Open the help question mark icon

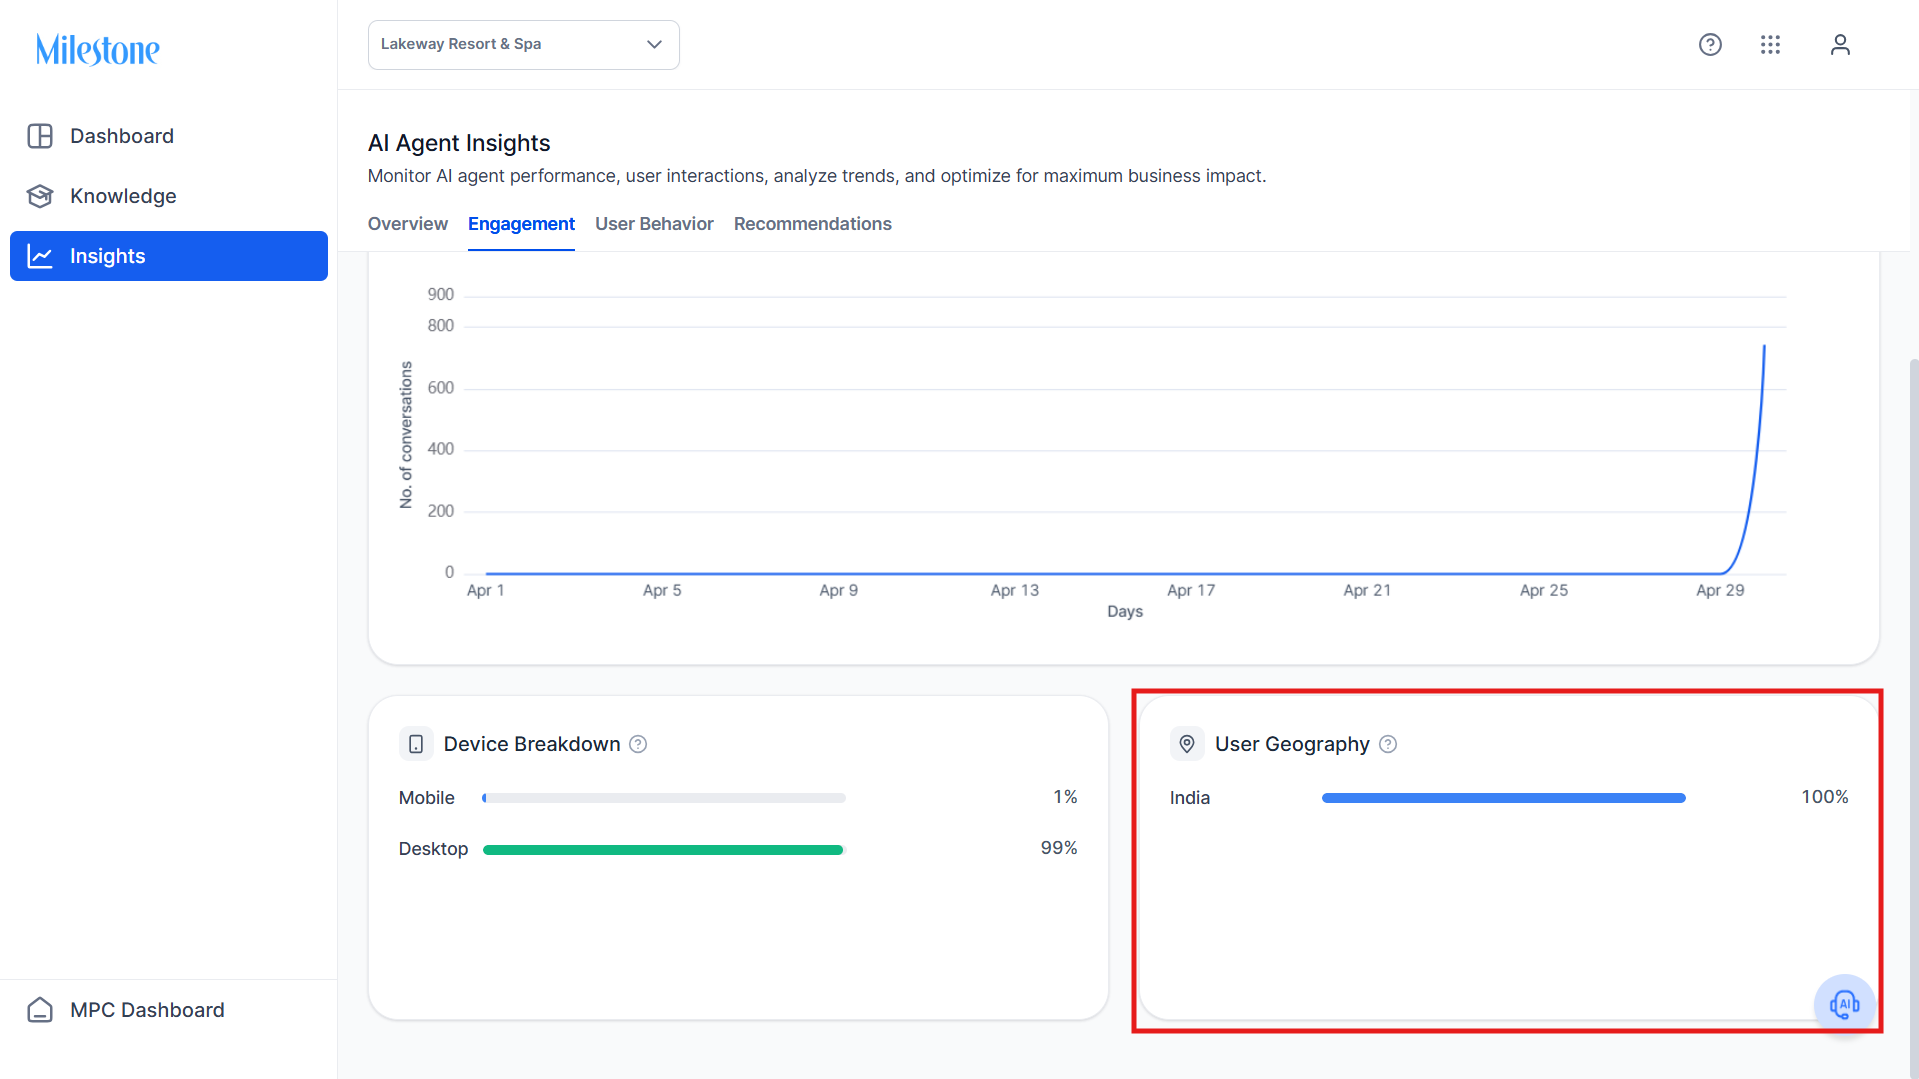click(1710, 45)
